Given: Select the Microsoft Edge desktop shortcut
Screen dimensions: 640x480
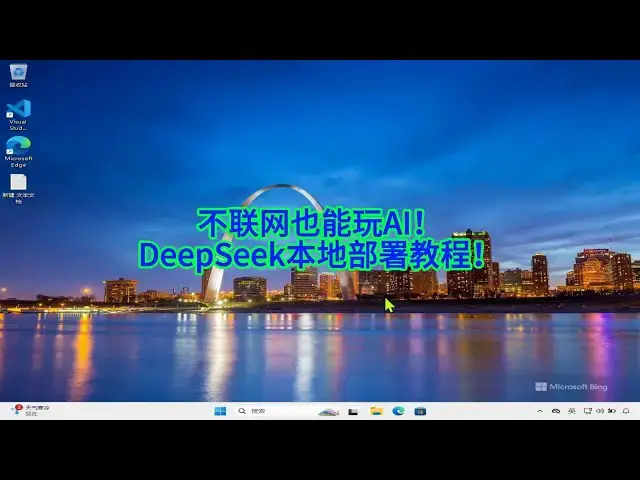Looking at the screenshot, I should pyautogui.click(x=18, y=152).
